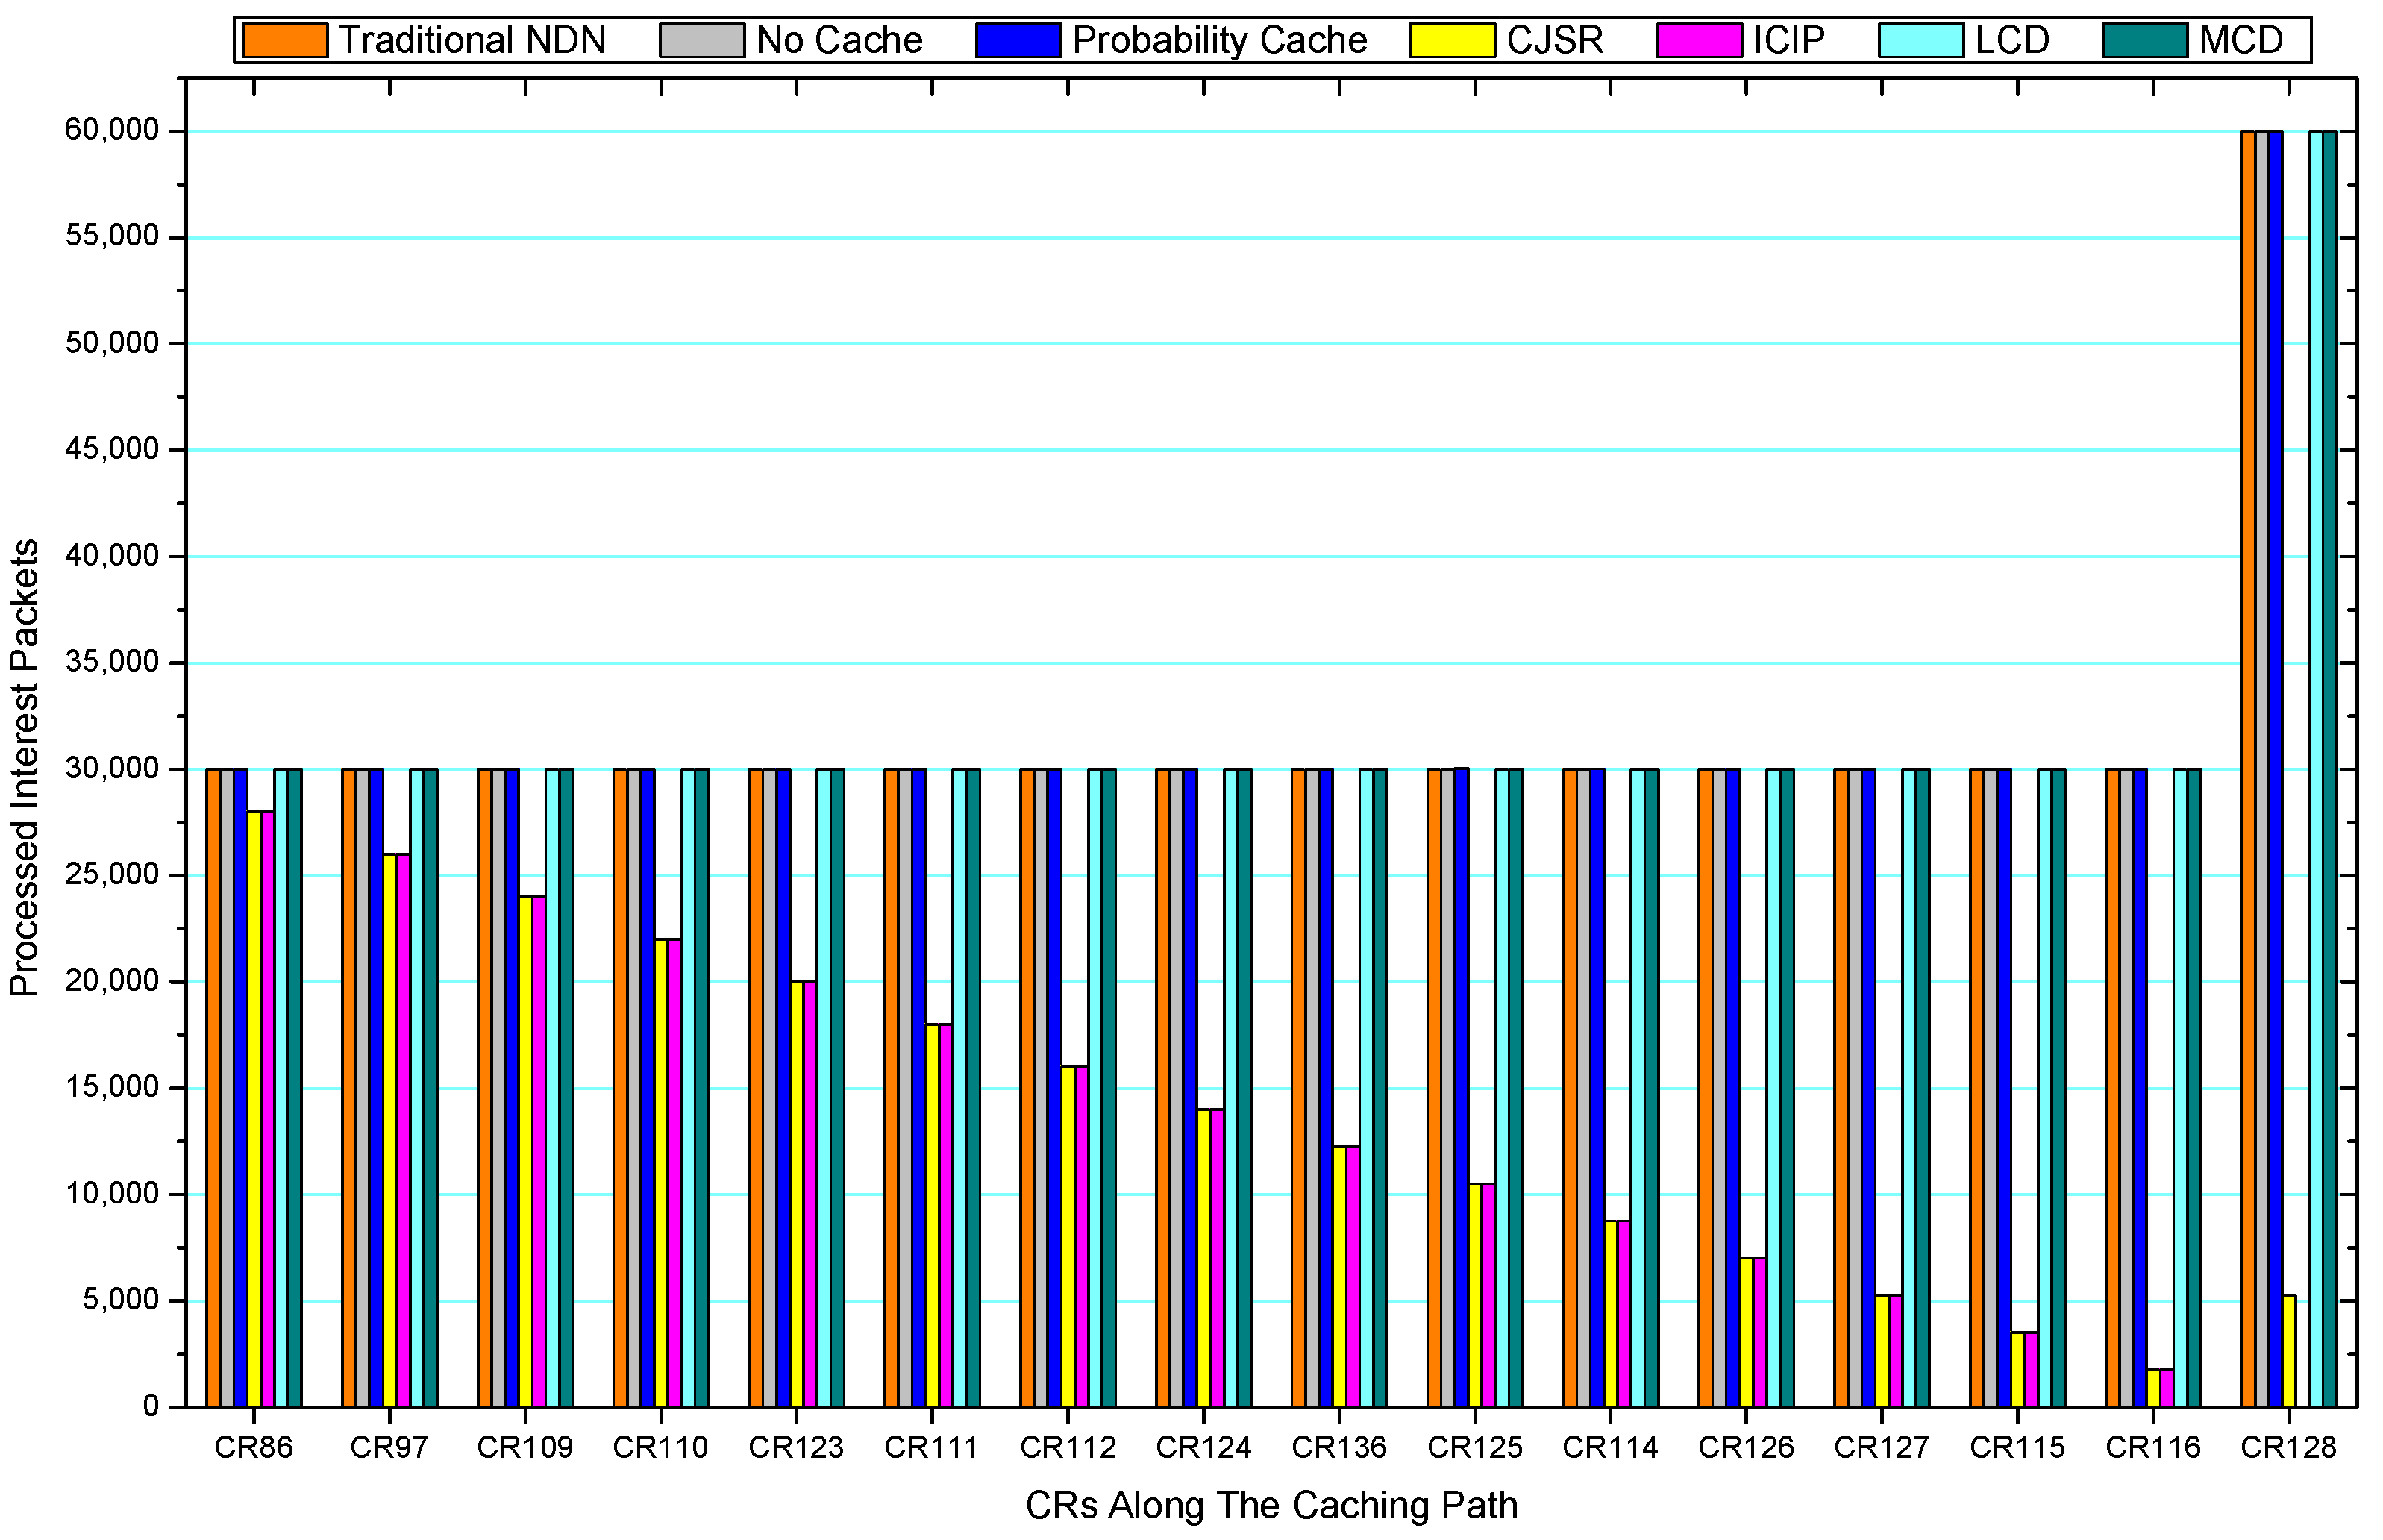Select the yellow CJSR bar at CR128
This screenshot has height=1540, width=2383.
[x=2289, y=1350]
